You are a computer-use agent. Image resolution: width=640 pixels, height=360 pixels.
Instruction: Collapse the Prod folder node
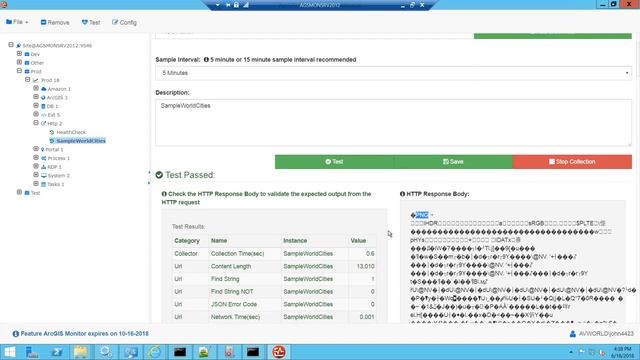pos(19,71)
